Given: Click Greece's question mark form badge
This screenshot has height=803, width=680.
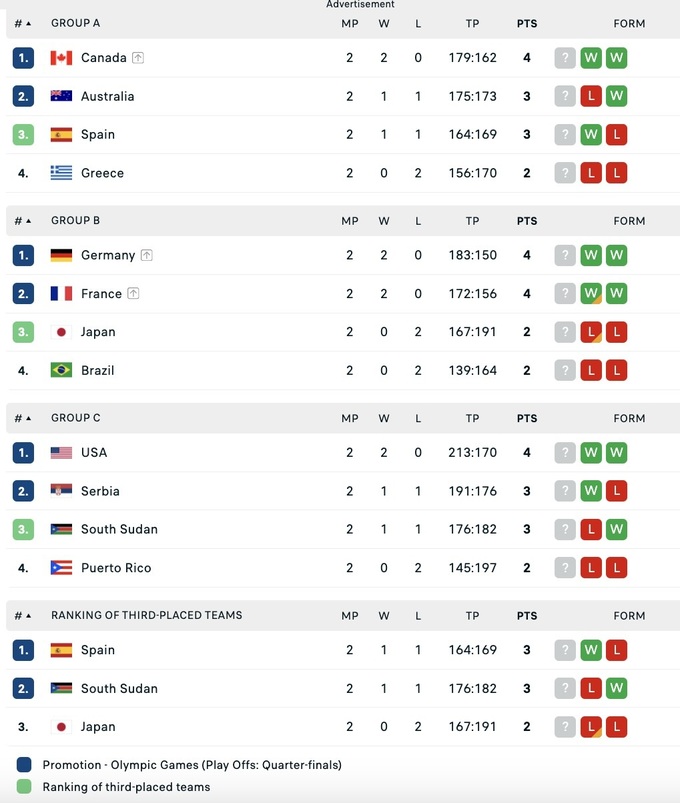Looking at the screenshot, I should click(x=565, y=173).
